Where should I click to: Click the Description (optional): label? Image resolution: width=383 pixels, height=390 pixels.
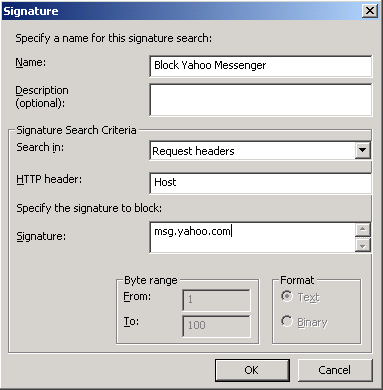[42, 97]
